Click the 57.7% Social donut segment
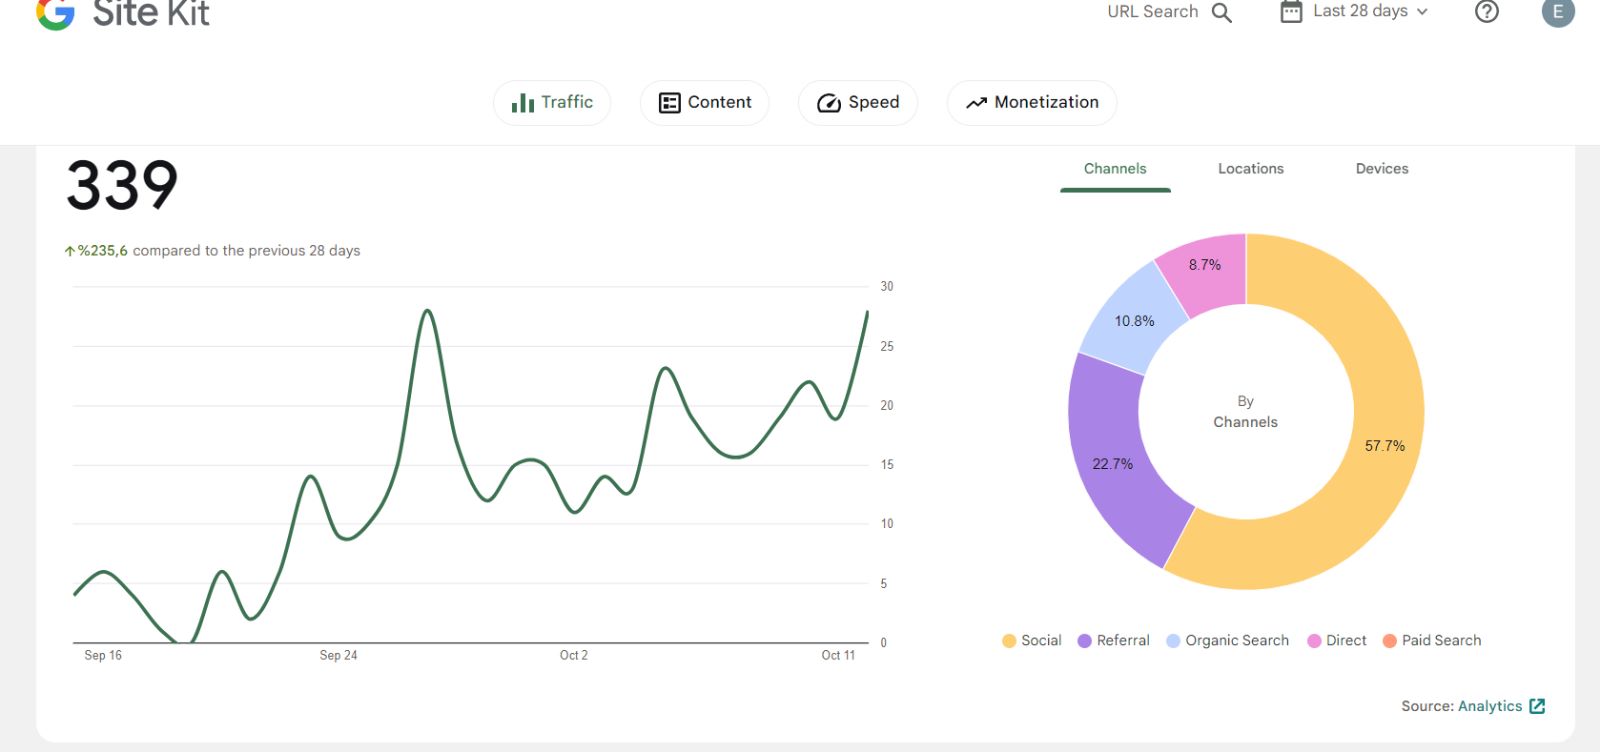The image size is (1600, 752). [1385, 445]
